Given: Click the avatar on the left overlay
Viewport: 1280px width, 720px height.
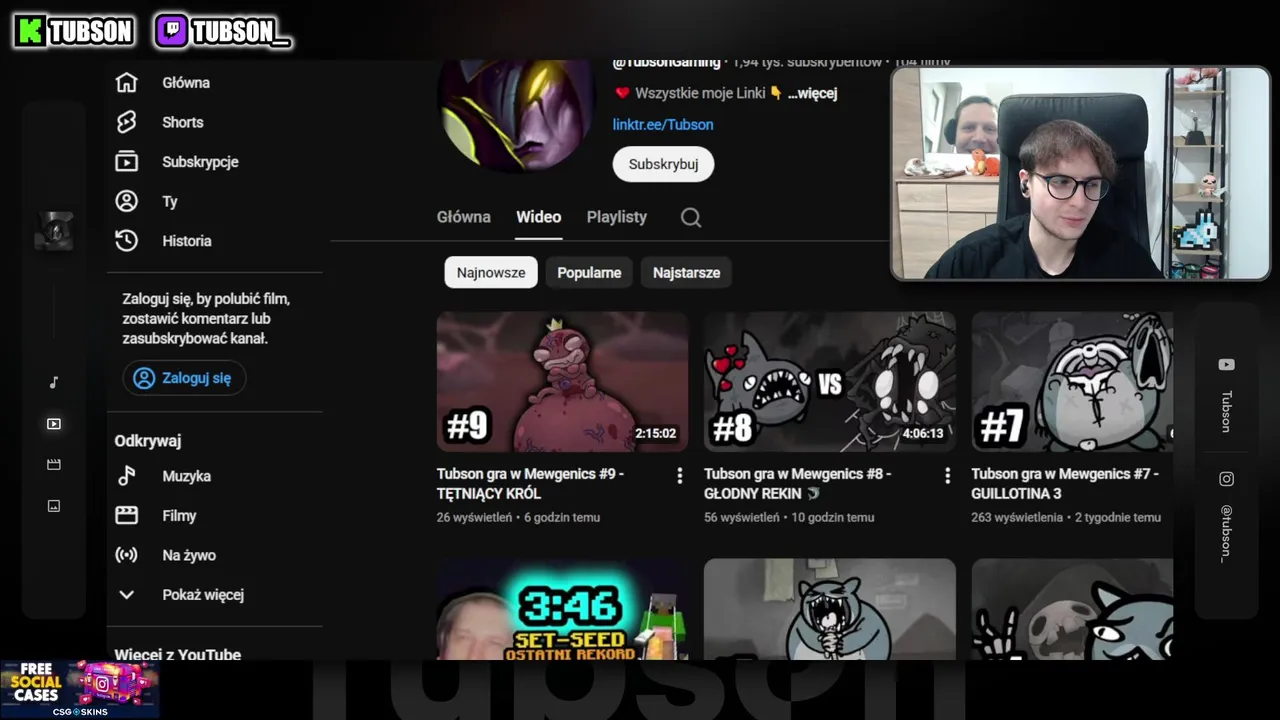Looking at the screenshot, I should tap(54, 231).
